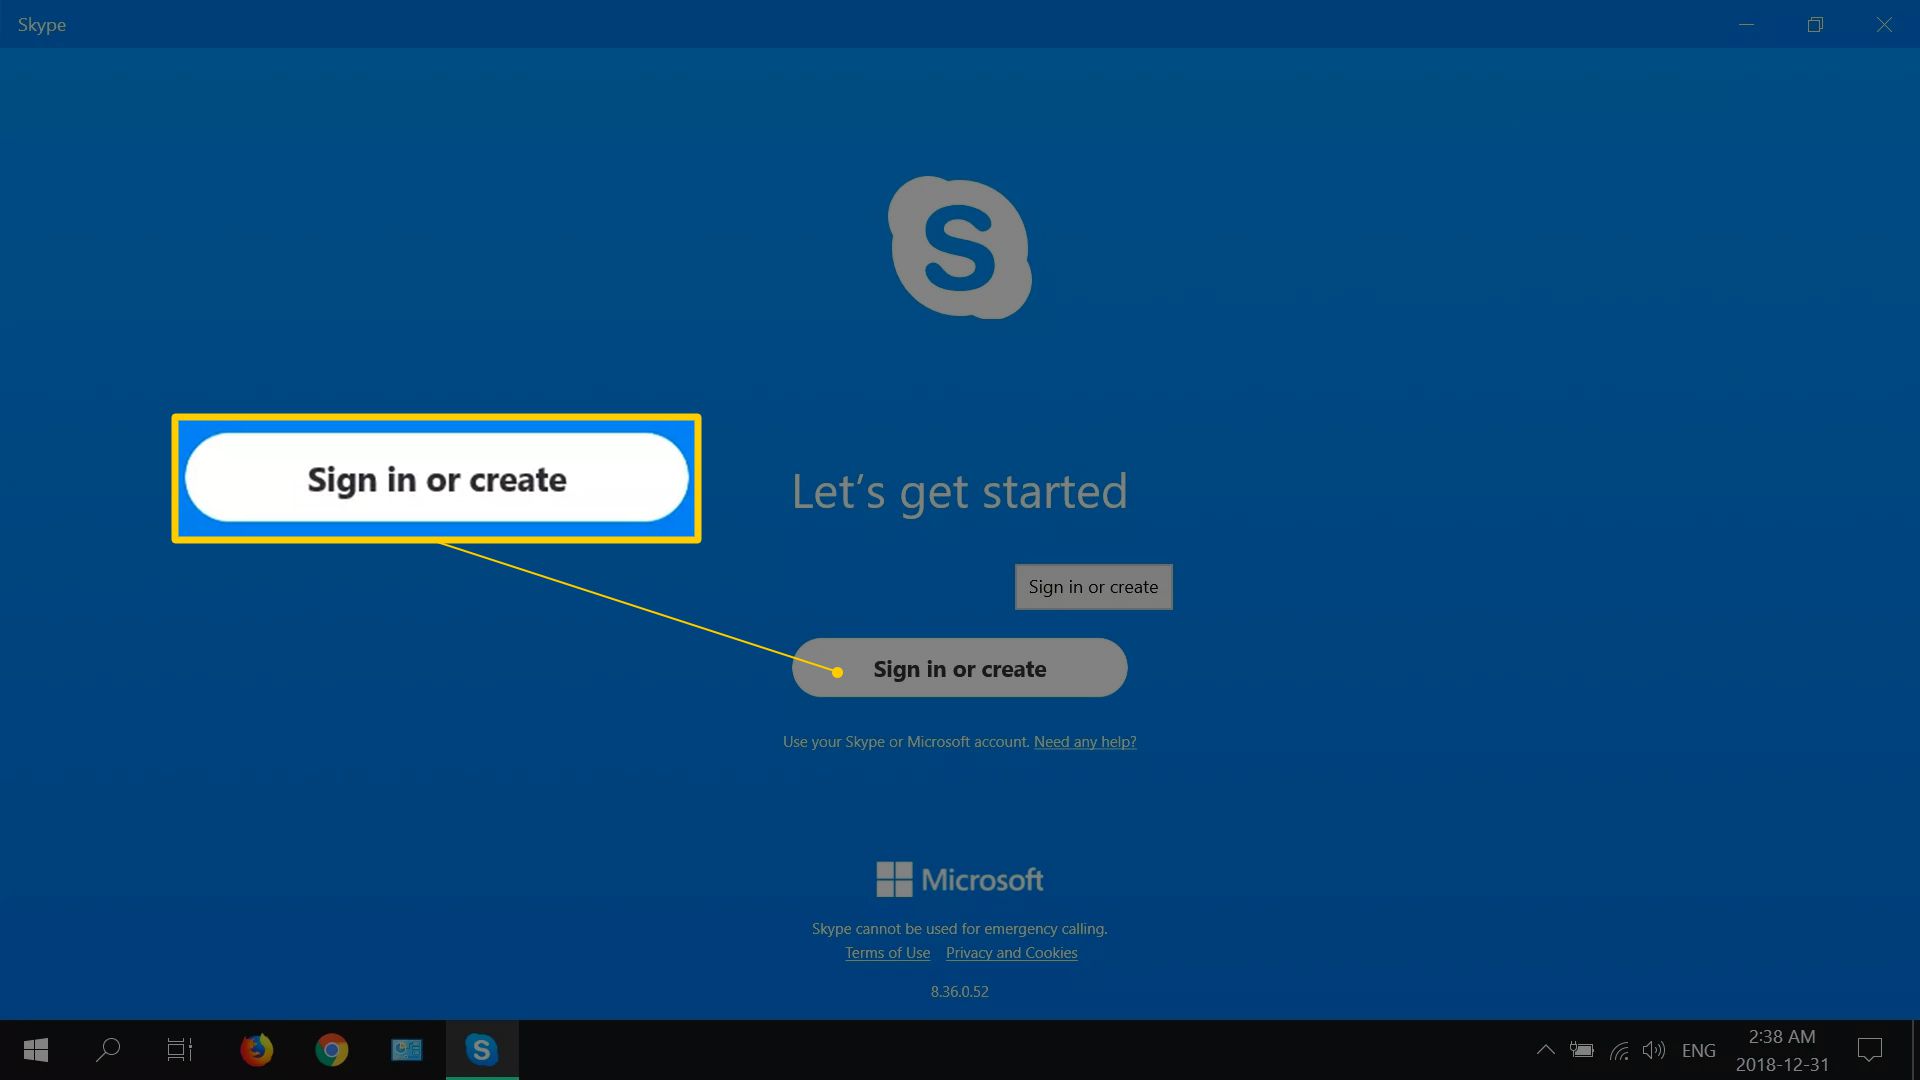Open Firefox browser from taskbar

[x=257, y=1048]
